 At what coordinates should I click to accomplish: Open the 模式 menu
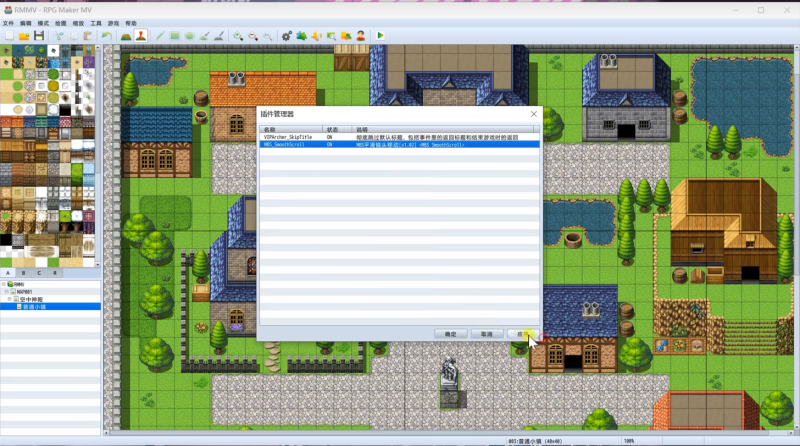[43, 23]
